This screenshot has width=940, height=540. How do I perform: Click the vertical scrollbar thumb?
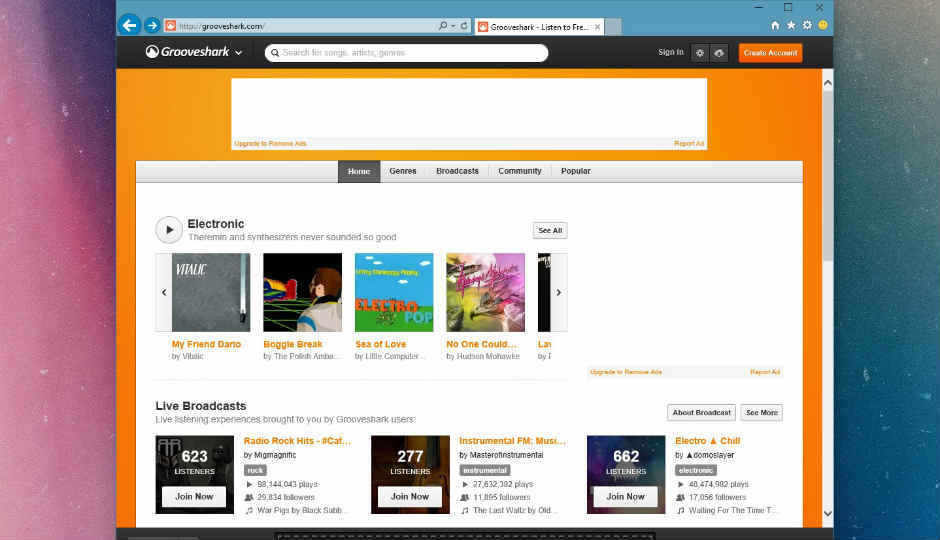point(828,176)
